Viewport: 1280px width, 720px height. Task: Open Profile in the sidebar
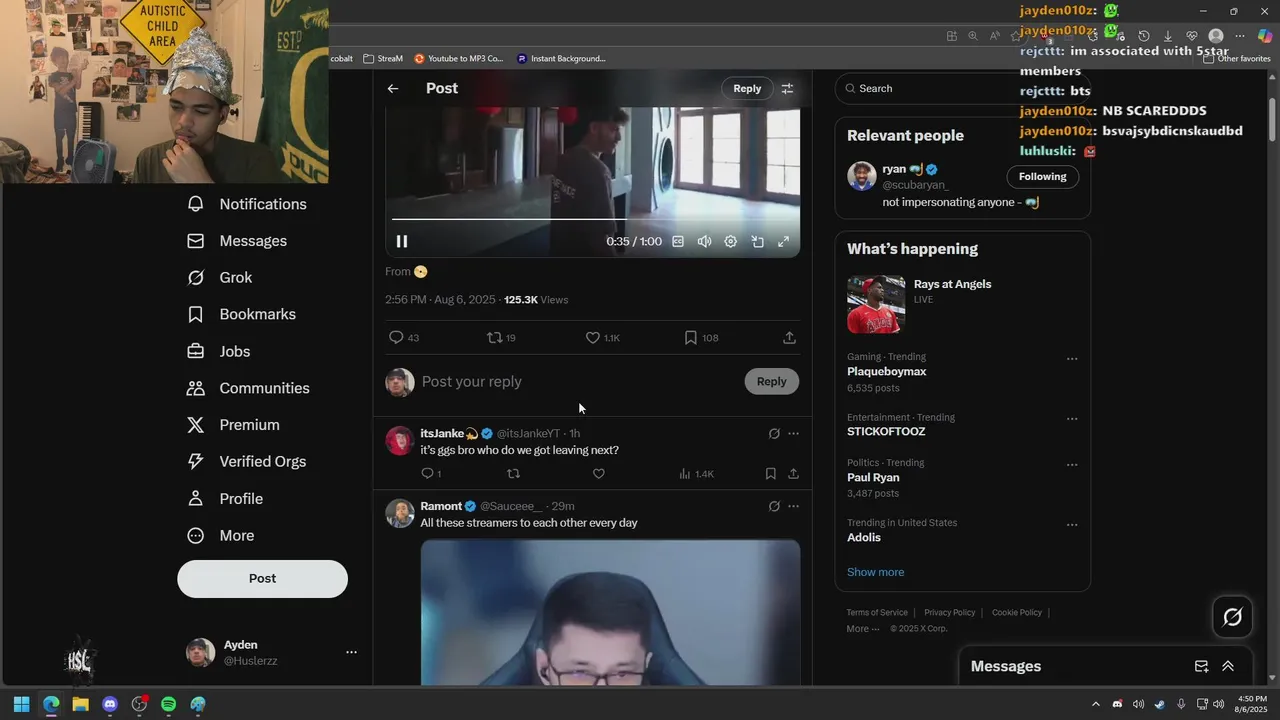click(225, 499)
